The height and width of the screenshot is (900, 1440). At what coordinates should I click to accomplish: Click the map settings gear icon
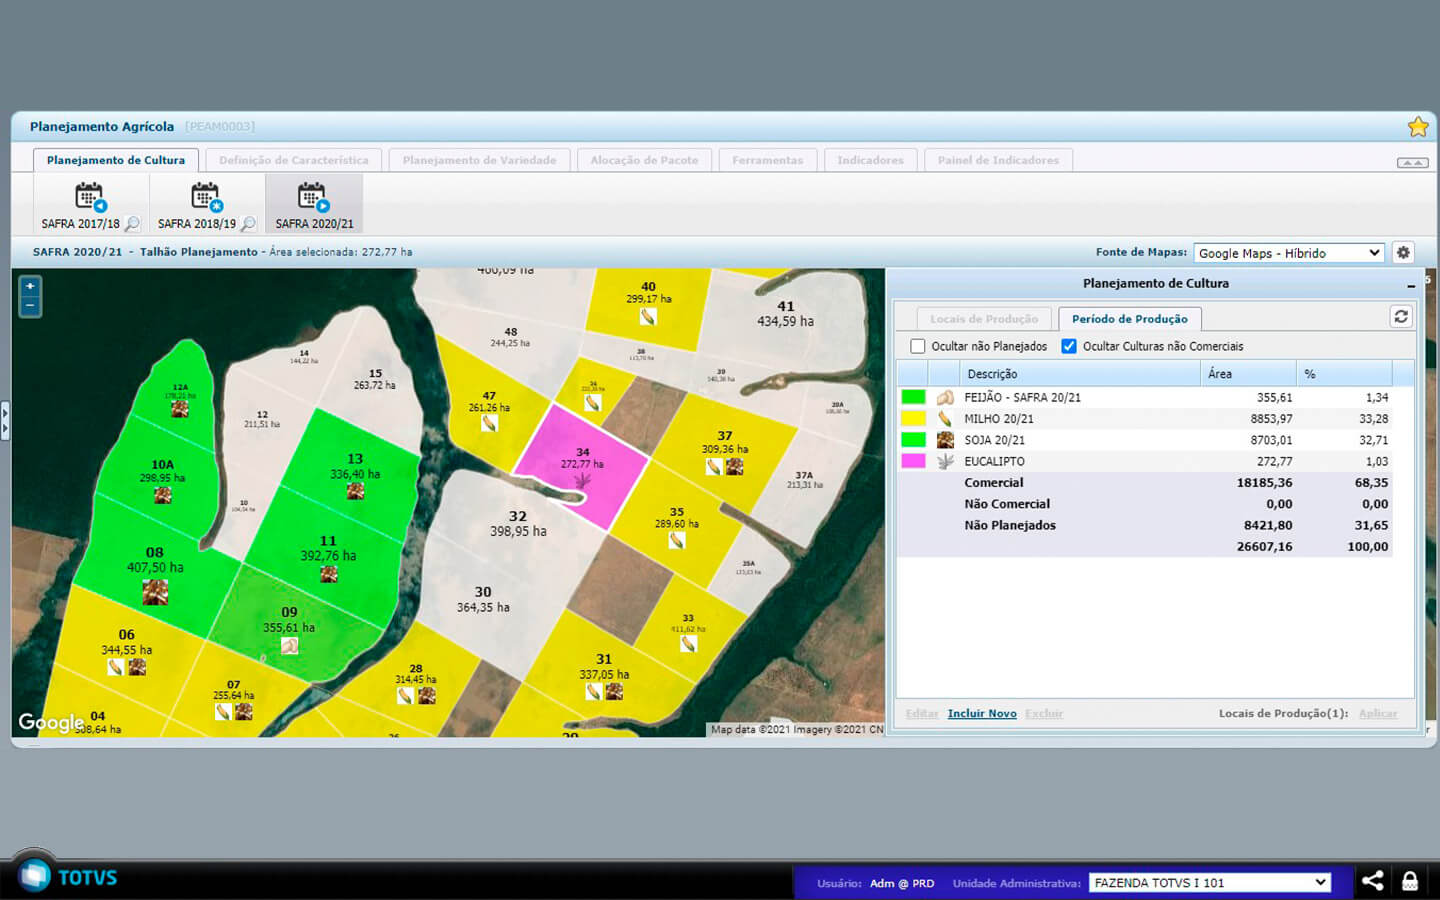pos(1403,253)
